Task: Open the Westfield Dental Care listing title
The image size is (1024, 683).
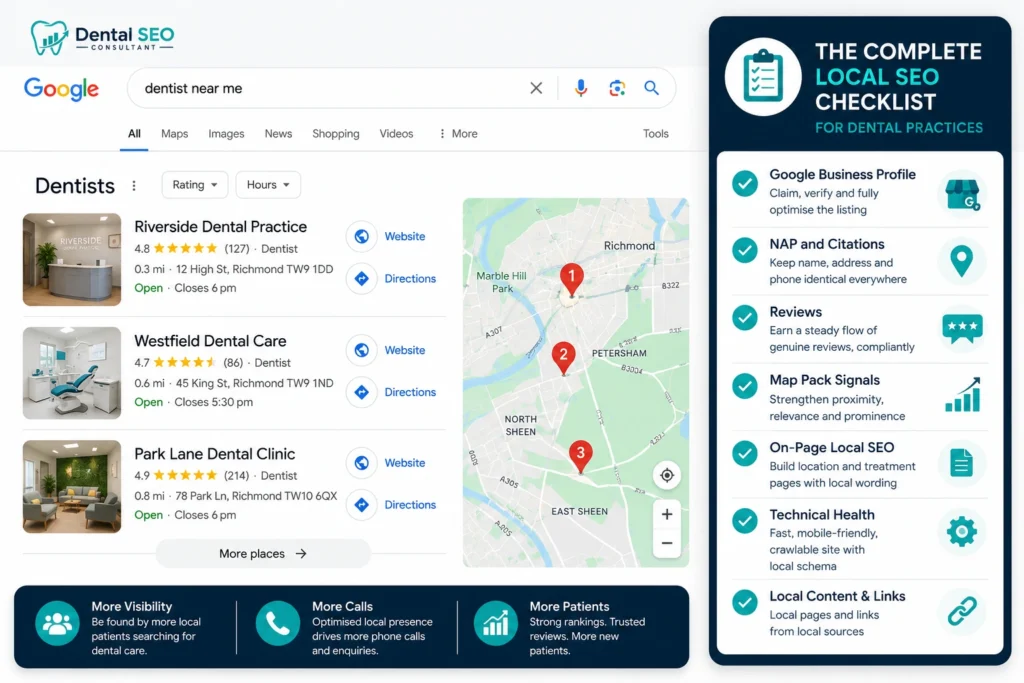Action: (x=210, y=341)
